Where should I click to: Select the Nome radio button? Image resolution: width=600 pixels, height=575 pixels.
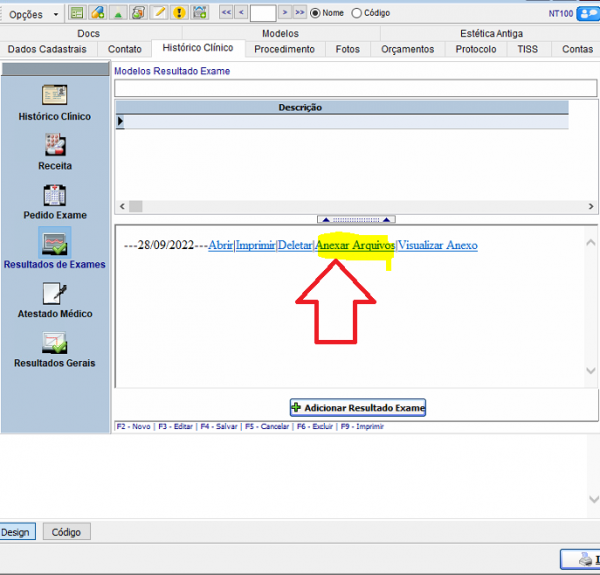[x=316, y=13]
